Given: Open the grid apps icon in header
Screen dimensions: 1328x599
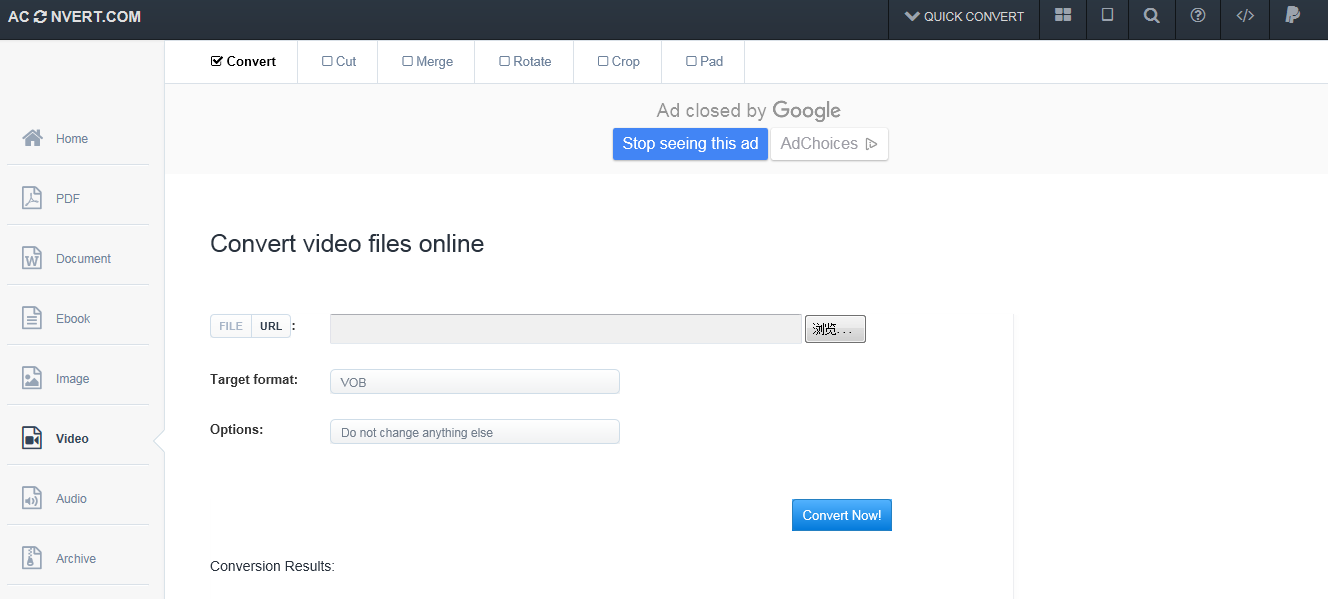Looking at the screenshot, I should [1063, 16].
